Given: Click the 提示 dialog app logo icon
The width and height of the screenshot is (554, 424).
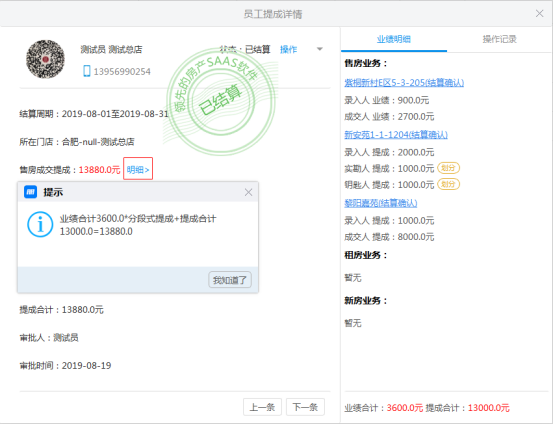Looking at the screenshot, I should pos(30,192).
